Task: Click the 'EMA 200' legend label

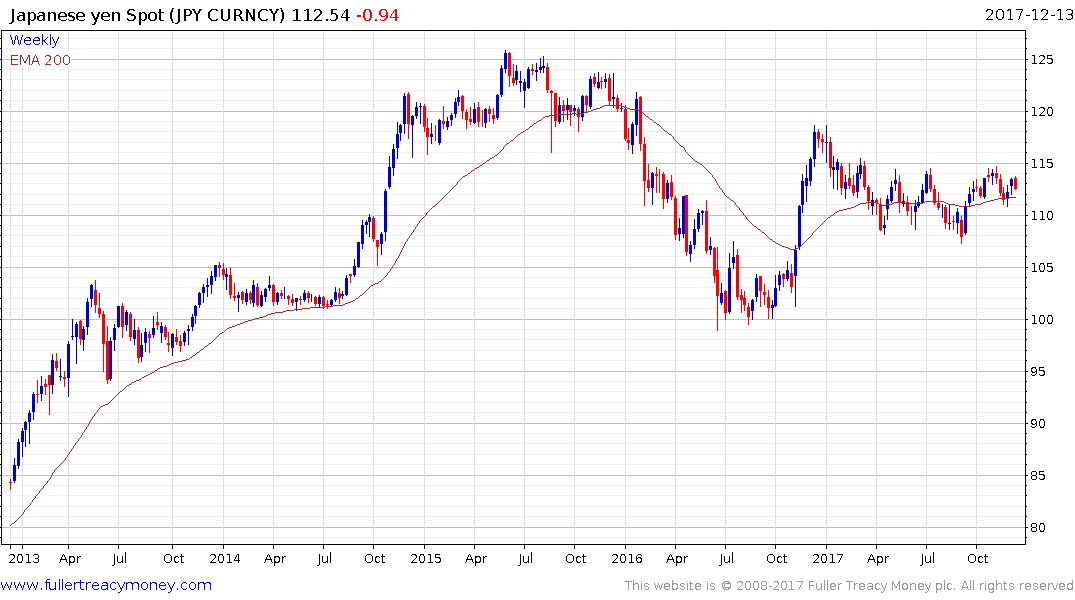Action: [x=40, y=60]
